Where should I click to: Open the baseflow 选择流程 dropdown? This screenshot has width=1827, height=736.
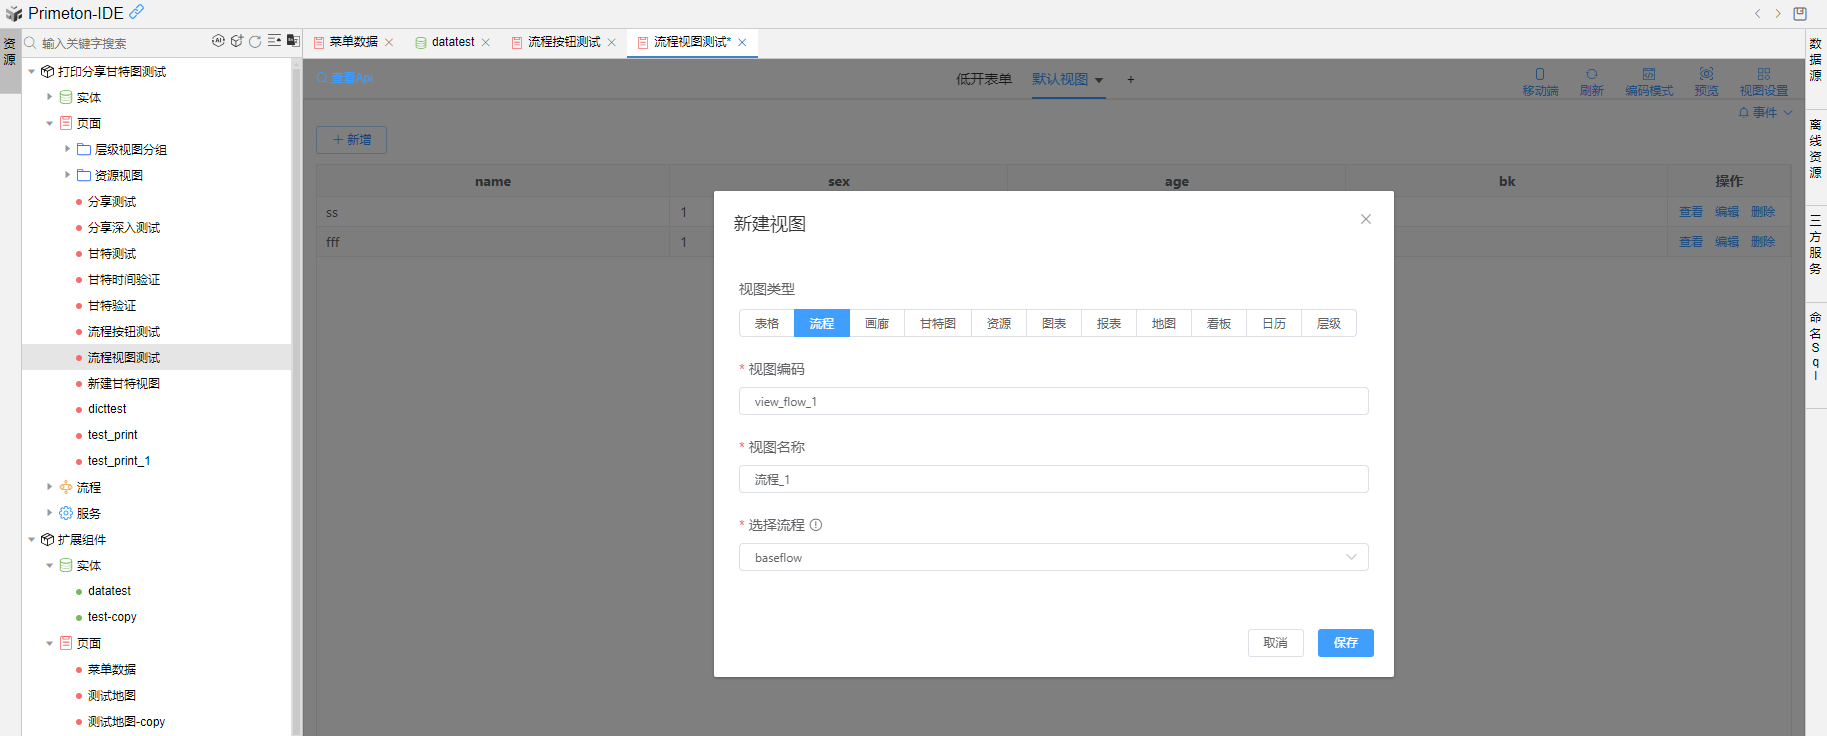[1053, 558]
